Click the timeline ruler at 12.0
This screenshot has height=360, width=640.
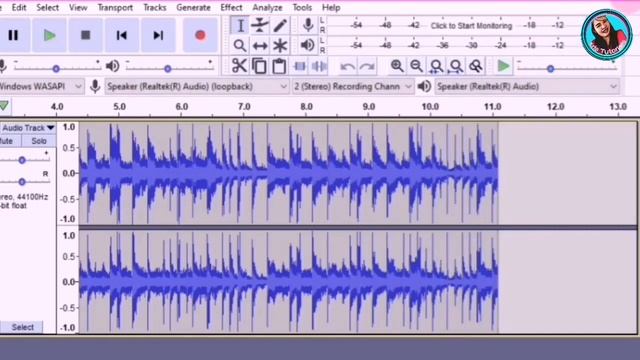(556, 107)
